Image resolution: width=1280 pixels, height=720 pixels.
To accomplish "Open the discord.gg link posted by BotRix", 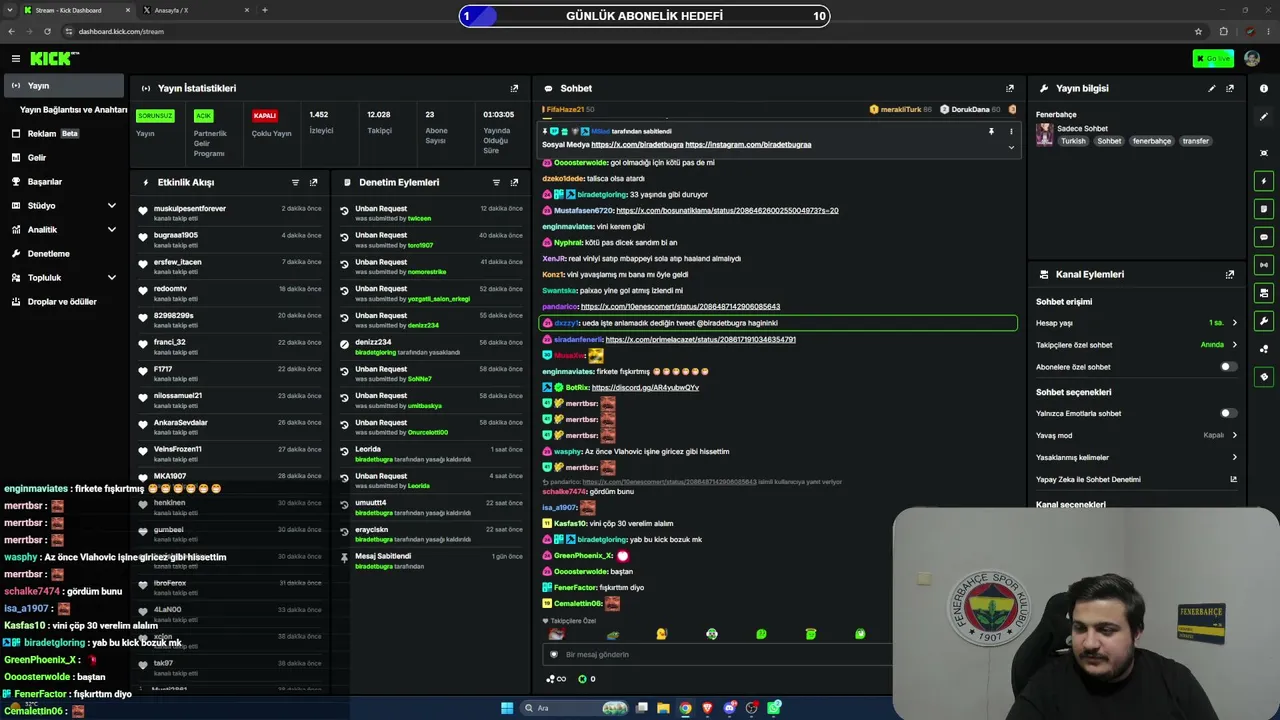I will tap(645, 387).
